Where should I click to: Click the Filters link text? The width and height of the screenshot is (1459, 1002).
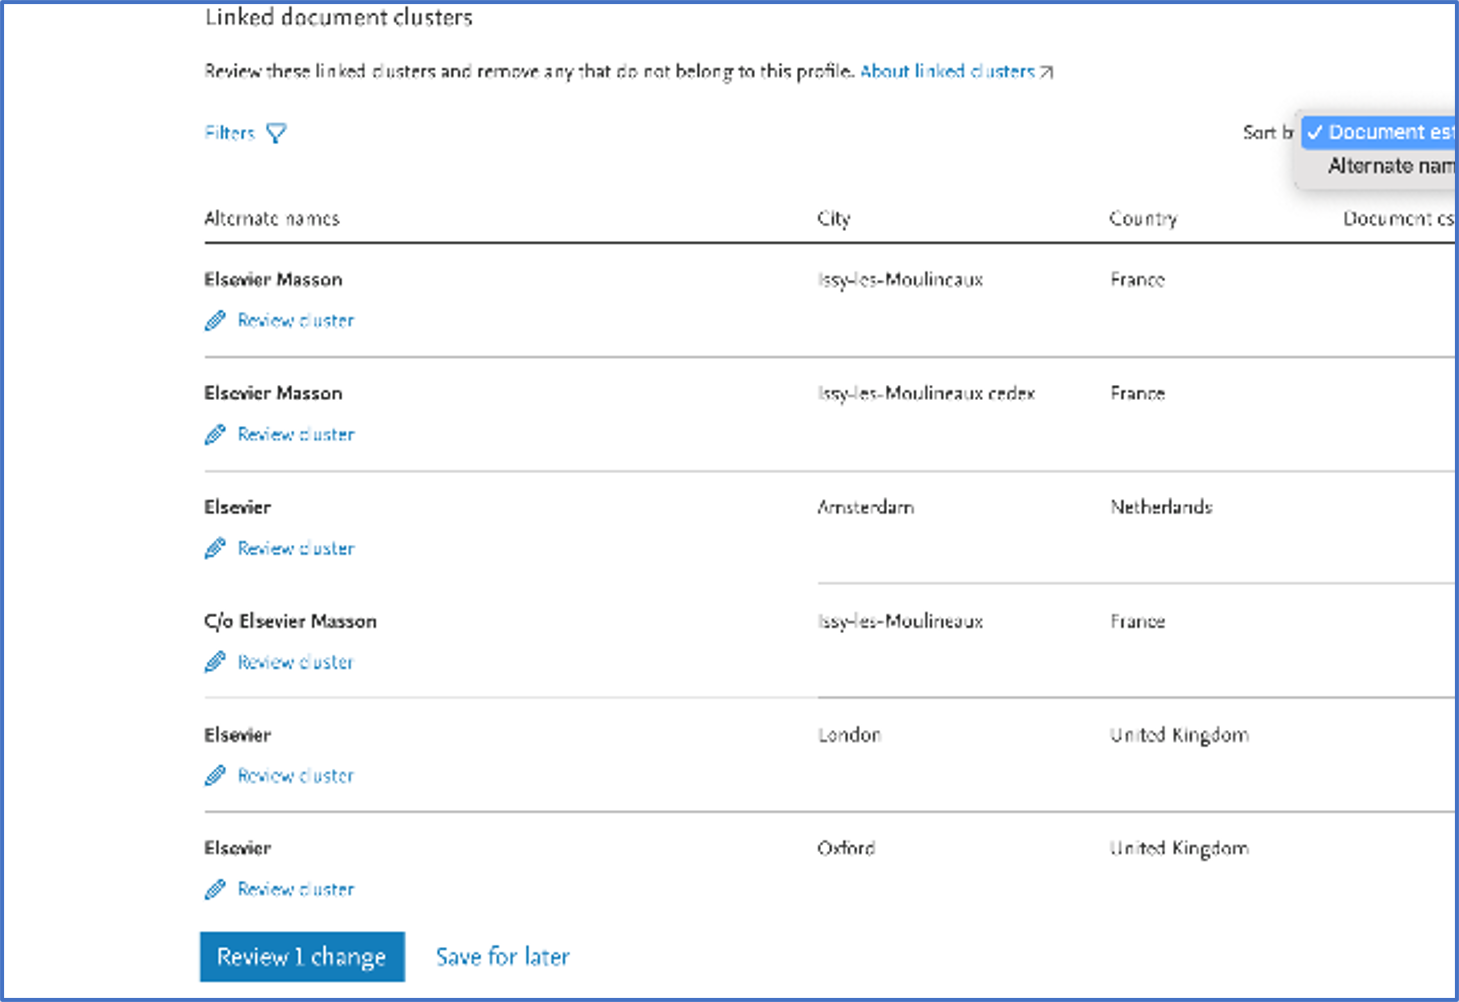click(x=230, y=133)
